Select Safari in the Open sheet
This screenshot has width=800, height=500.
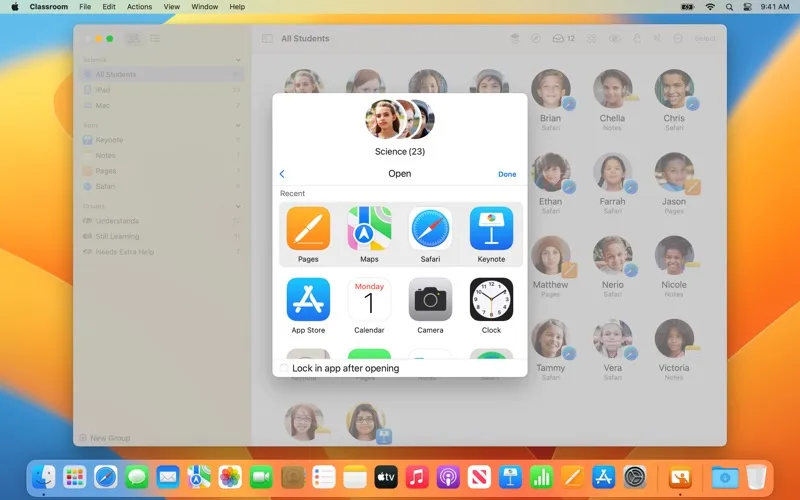coord(430,228)
